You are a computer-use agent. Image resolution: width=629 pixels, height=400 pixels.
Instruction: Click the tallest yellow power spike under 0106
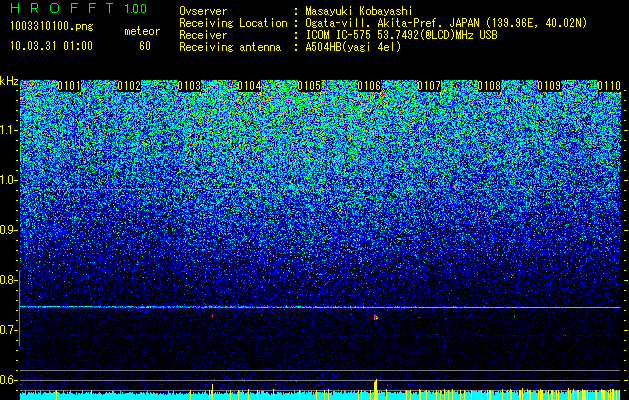coord(376,390)
